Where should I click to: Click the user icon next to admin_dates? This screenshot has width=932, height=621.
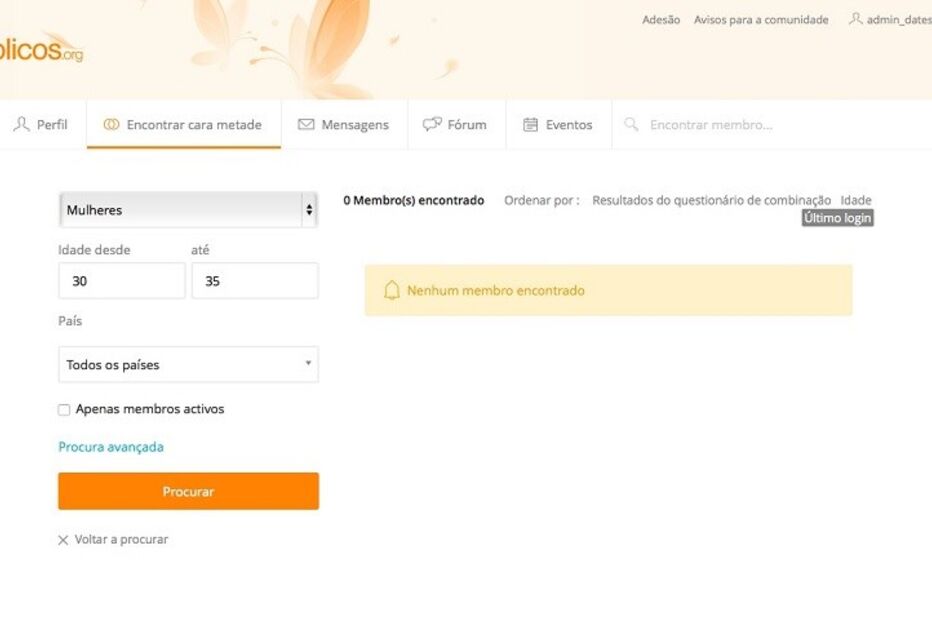coord(855,19)
